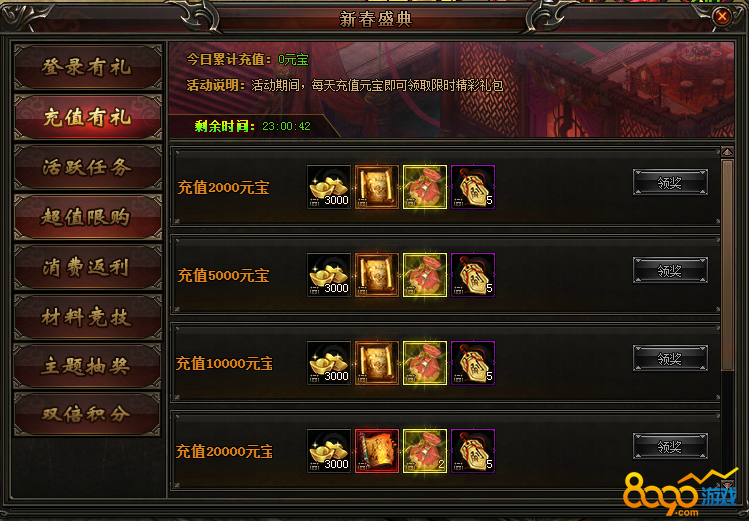749x521 pixels.
Task: Select the red pouch icon in 充值2000元宝 row
Action: point(425,187)
